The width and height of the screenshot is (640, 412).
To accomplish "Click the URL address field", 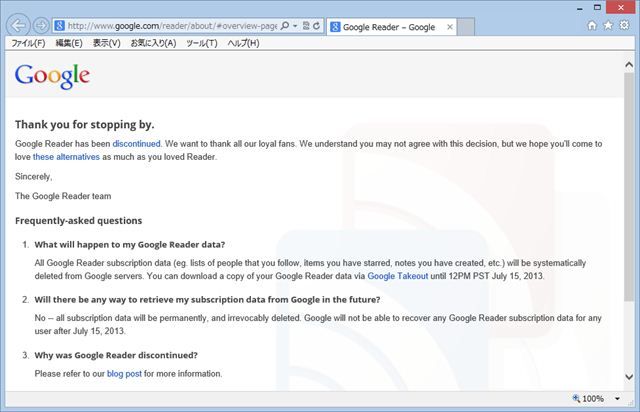I will (172, 26).
